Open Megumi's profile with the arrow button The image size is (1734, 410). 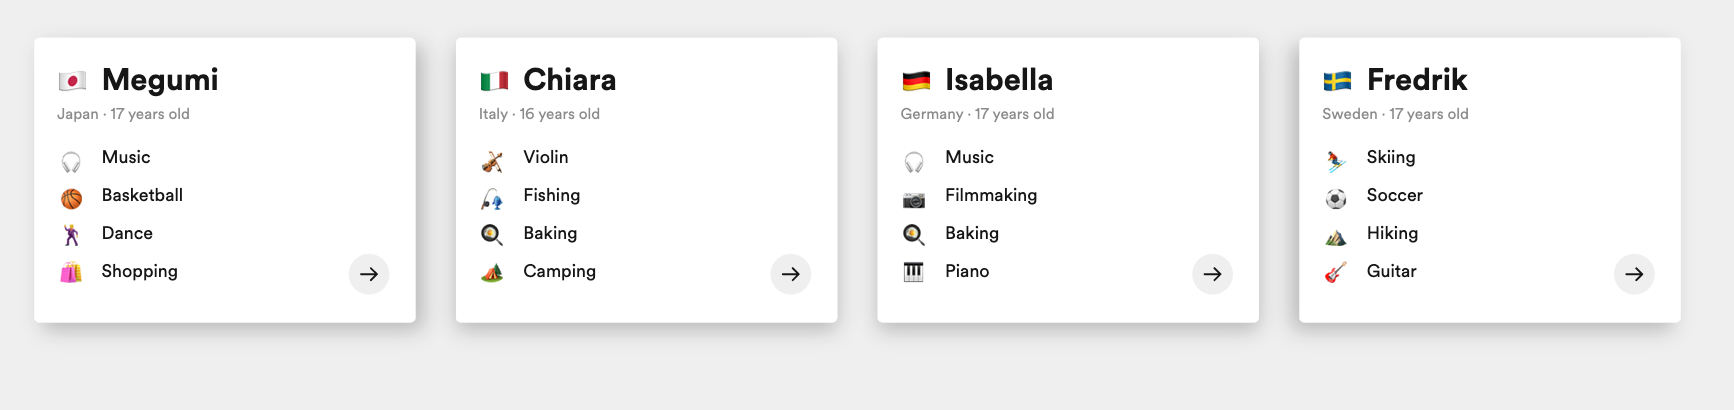[x=369, y=274]
